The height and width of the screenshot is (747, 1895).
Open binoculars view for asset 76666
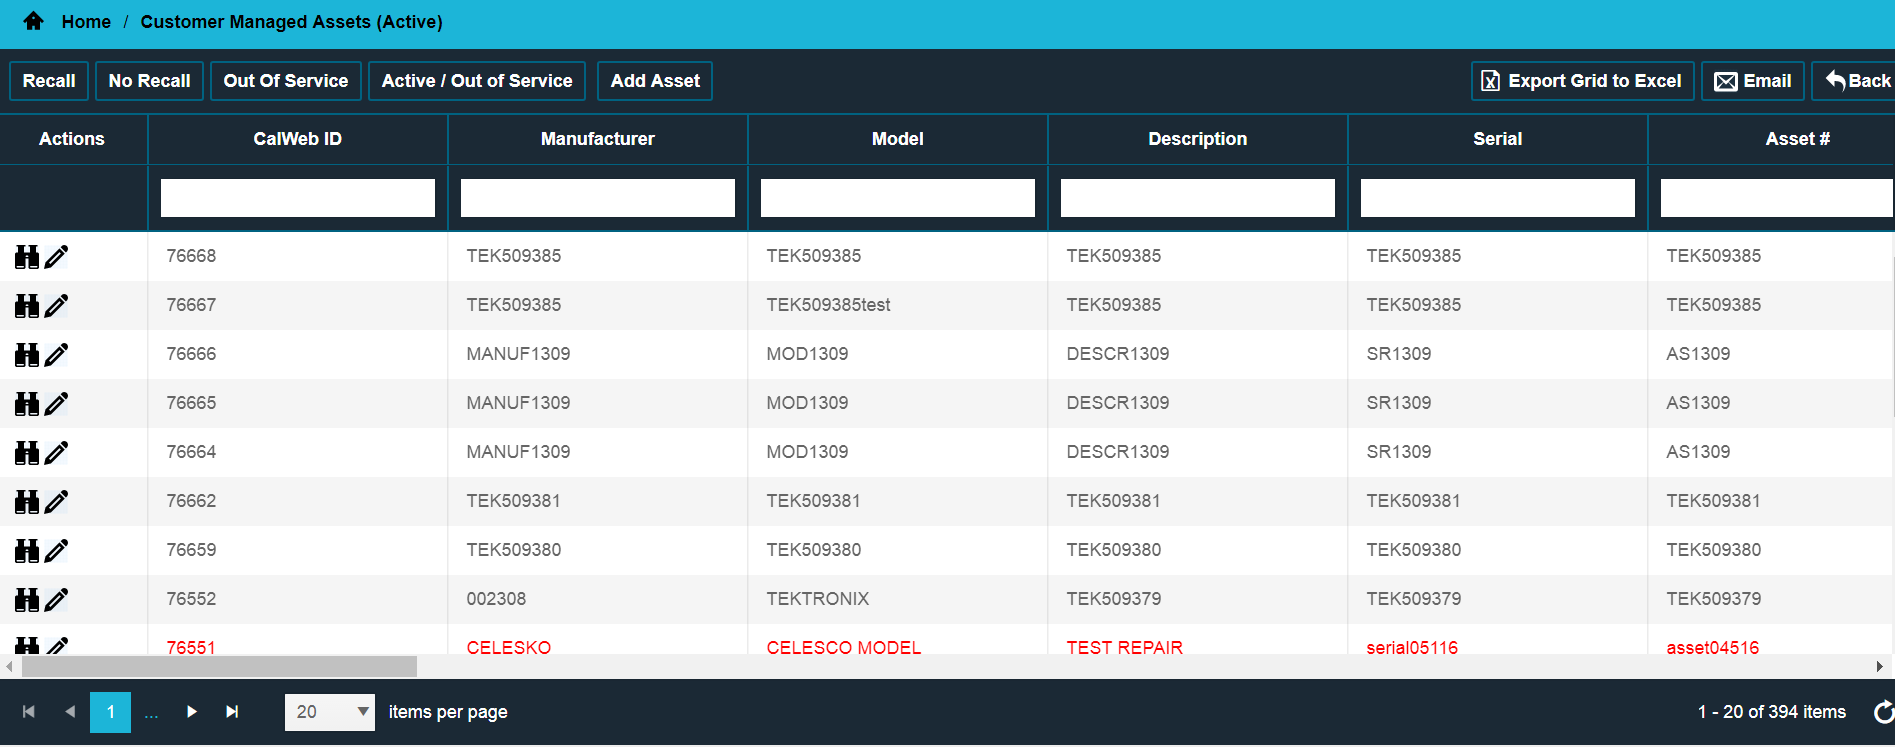[x=27, y=355]
